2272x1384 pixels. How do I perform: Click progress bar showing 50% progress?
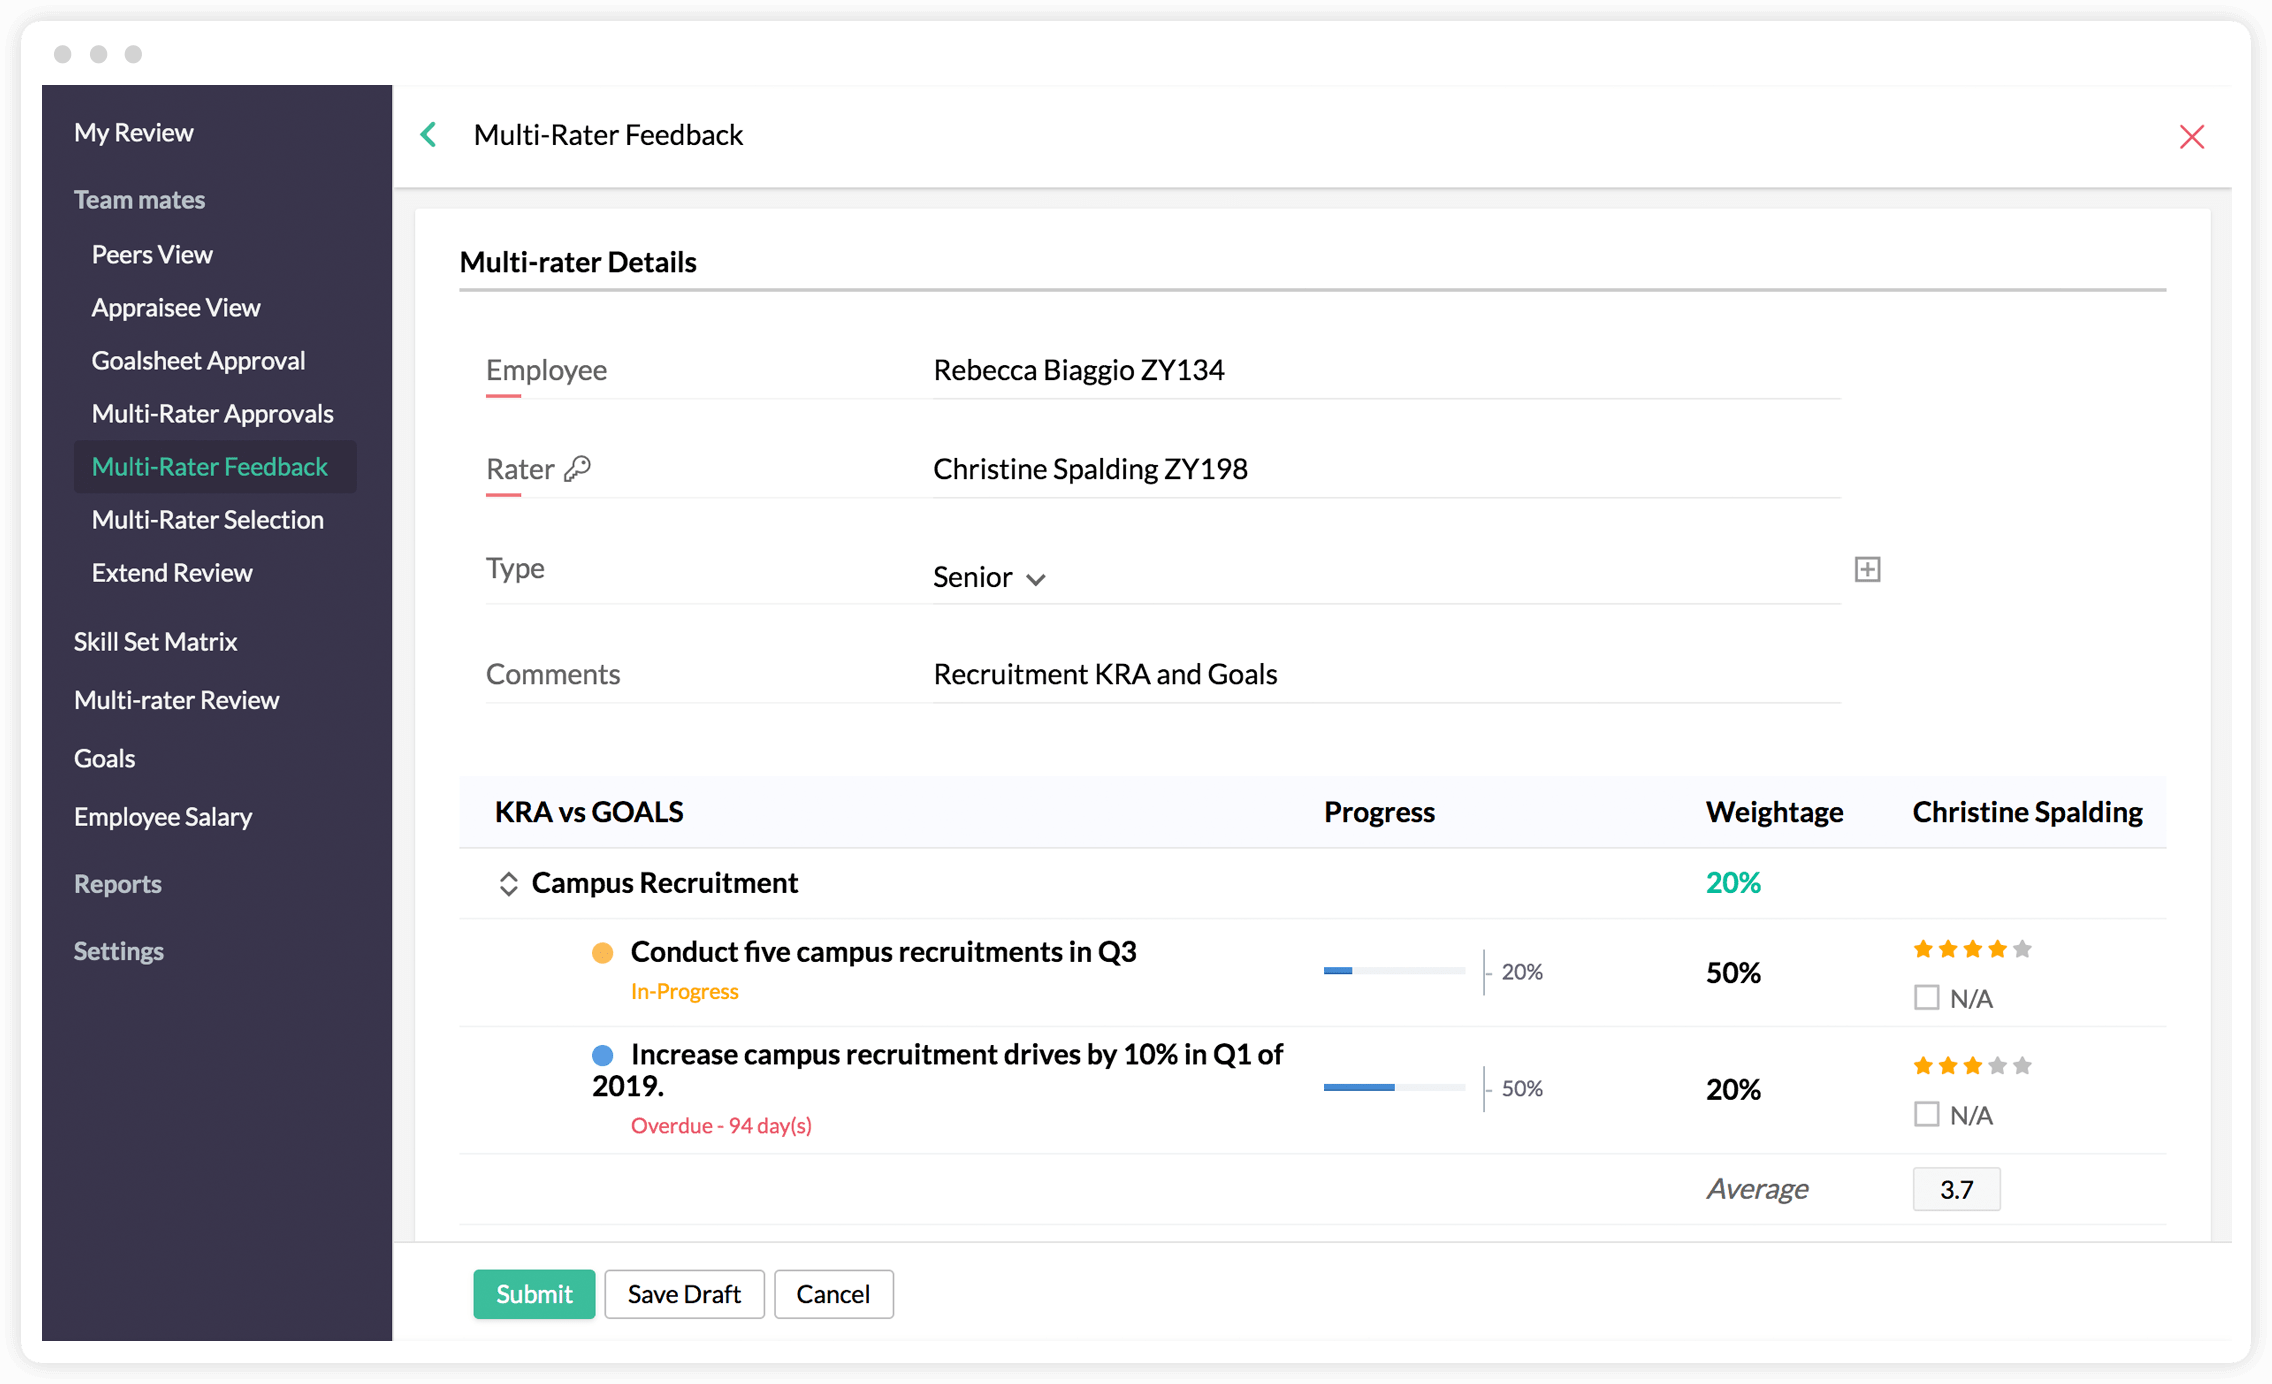click(x=1393, y=1087)
